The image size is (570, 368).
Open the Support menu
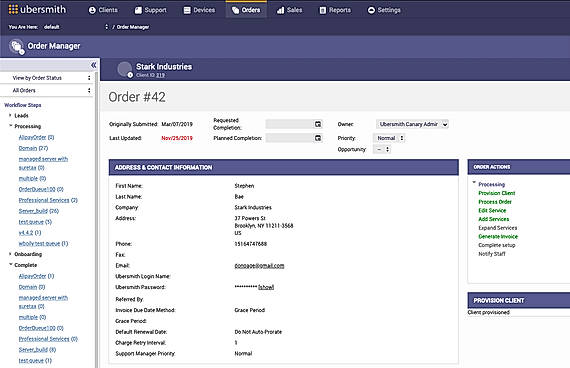coord(150,10)
